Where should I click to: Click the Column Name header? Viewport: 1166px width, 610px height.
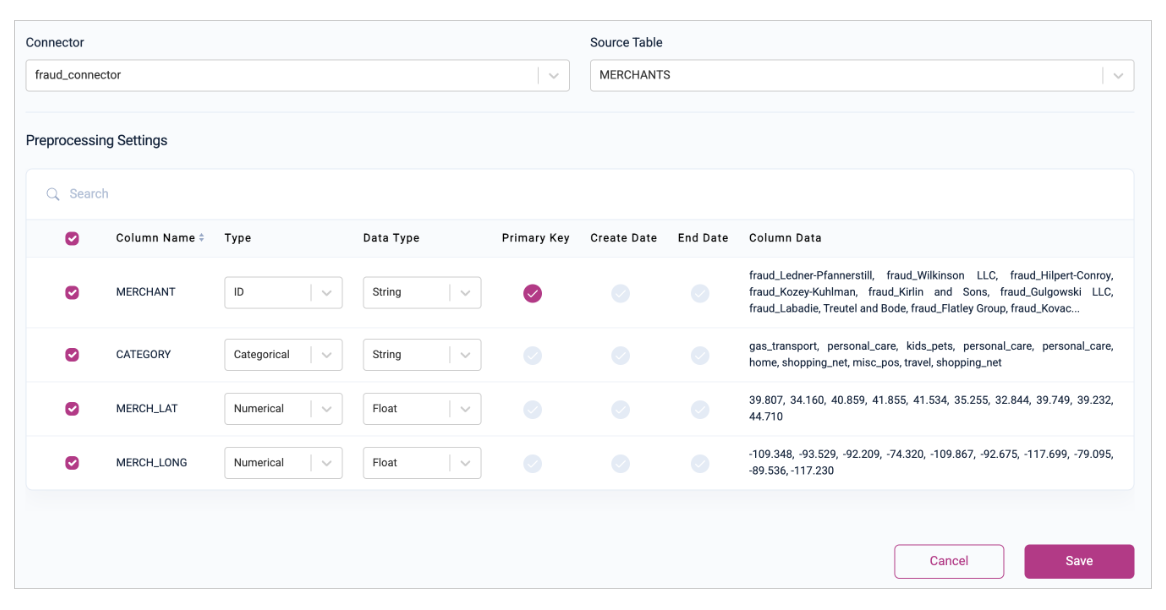tap(155, 238)
